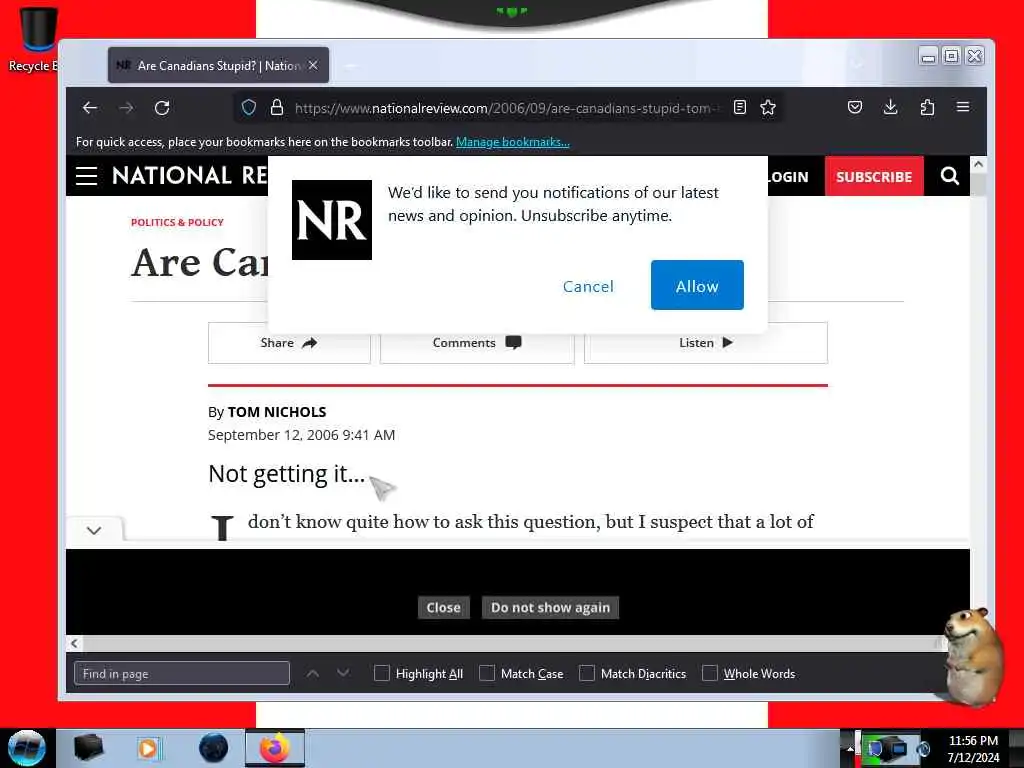Open the tracking protection shield icon
1024x768 pixels.
coord(249,108)
